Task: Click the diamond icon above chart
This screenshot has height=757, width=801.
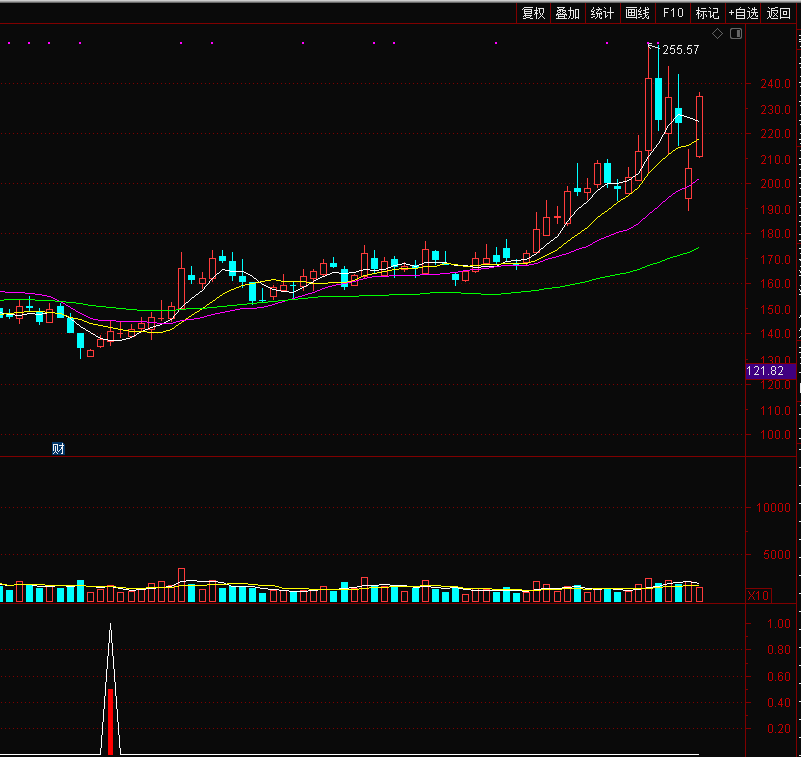Action: pos(718,34)
